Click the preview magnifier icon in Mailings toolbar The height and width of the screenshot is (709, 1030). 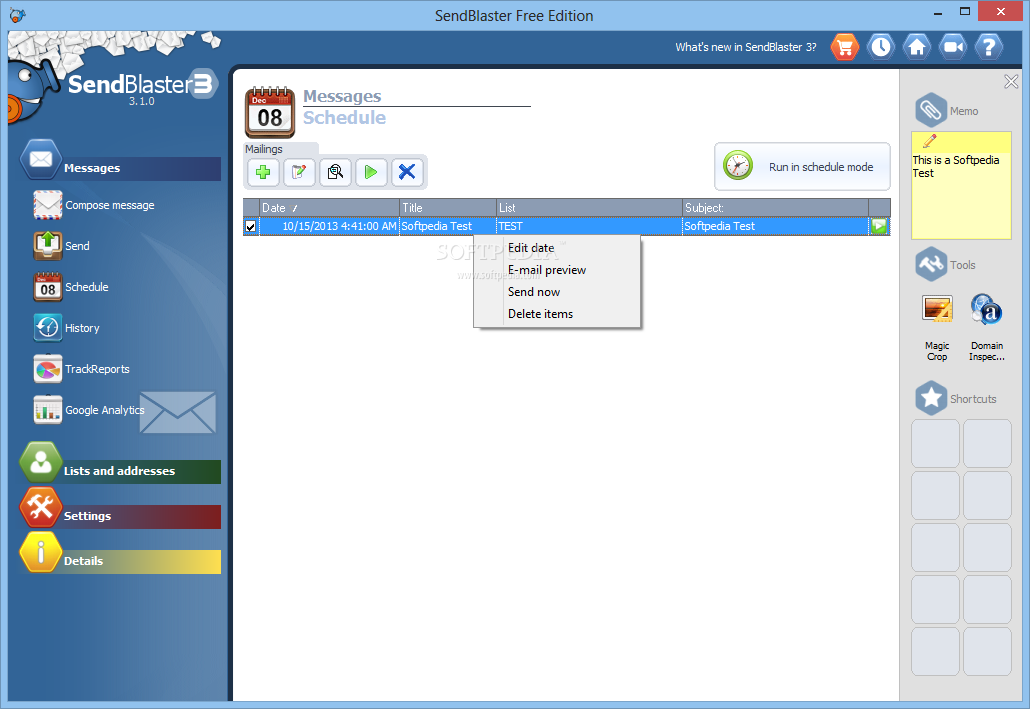point(335,172)
